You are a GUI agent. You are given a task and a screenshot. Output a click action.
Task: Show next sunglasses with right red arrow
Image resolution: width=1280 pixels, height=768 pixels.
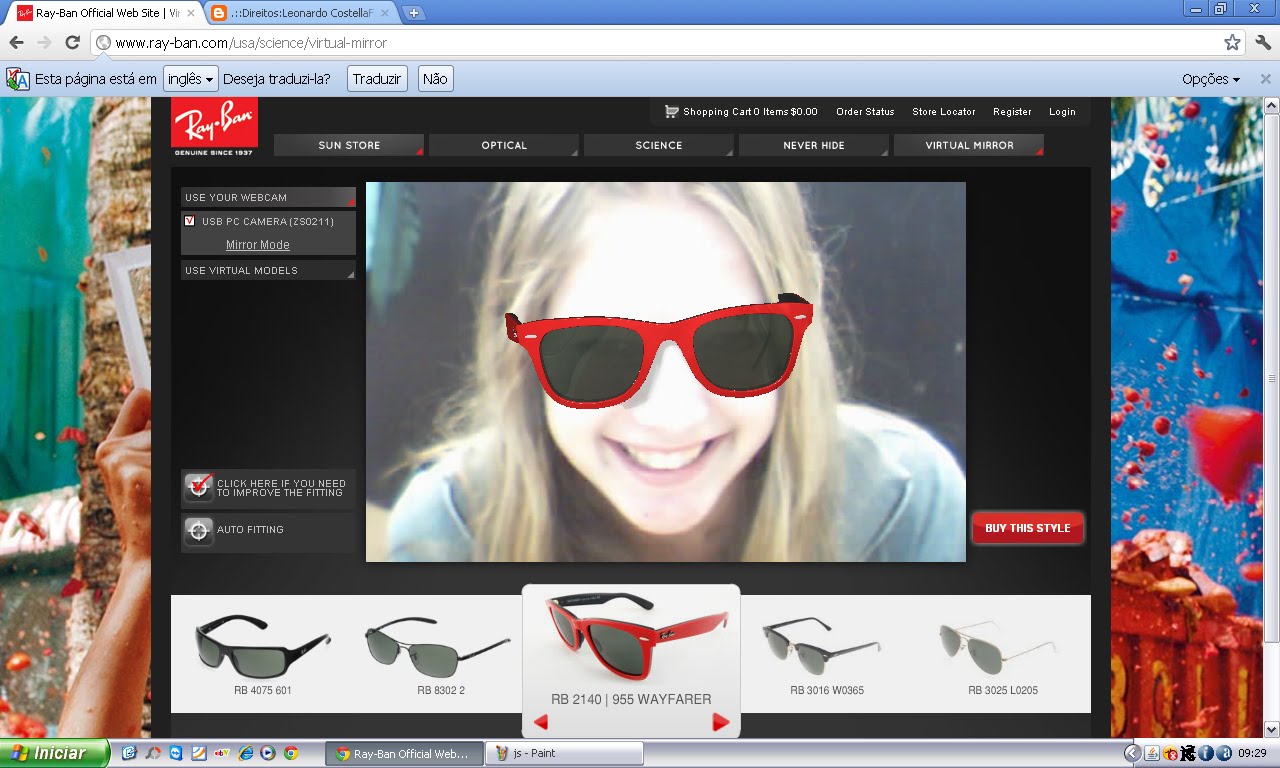(720, 722)
